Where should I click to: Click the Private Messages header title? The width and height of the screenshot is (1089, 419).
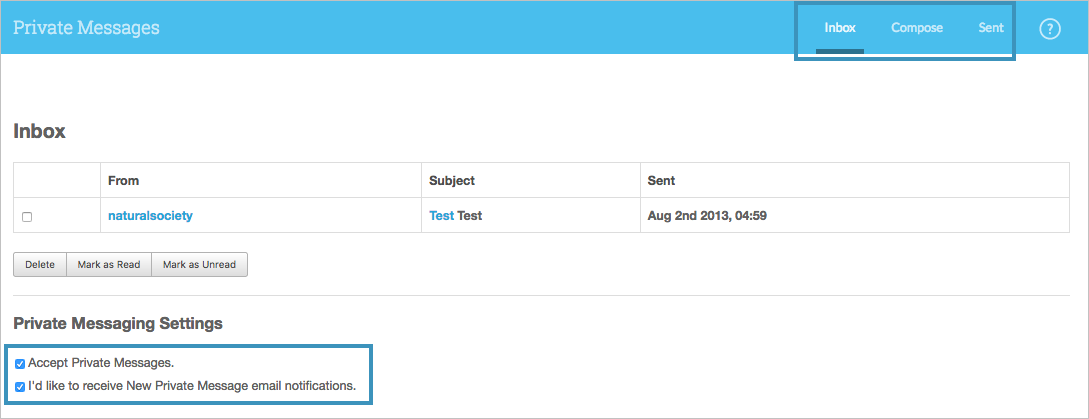[x=86, y=28]
